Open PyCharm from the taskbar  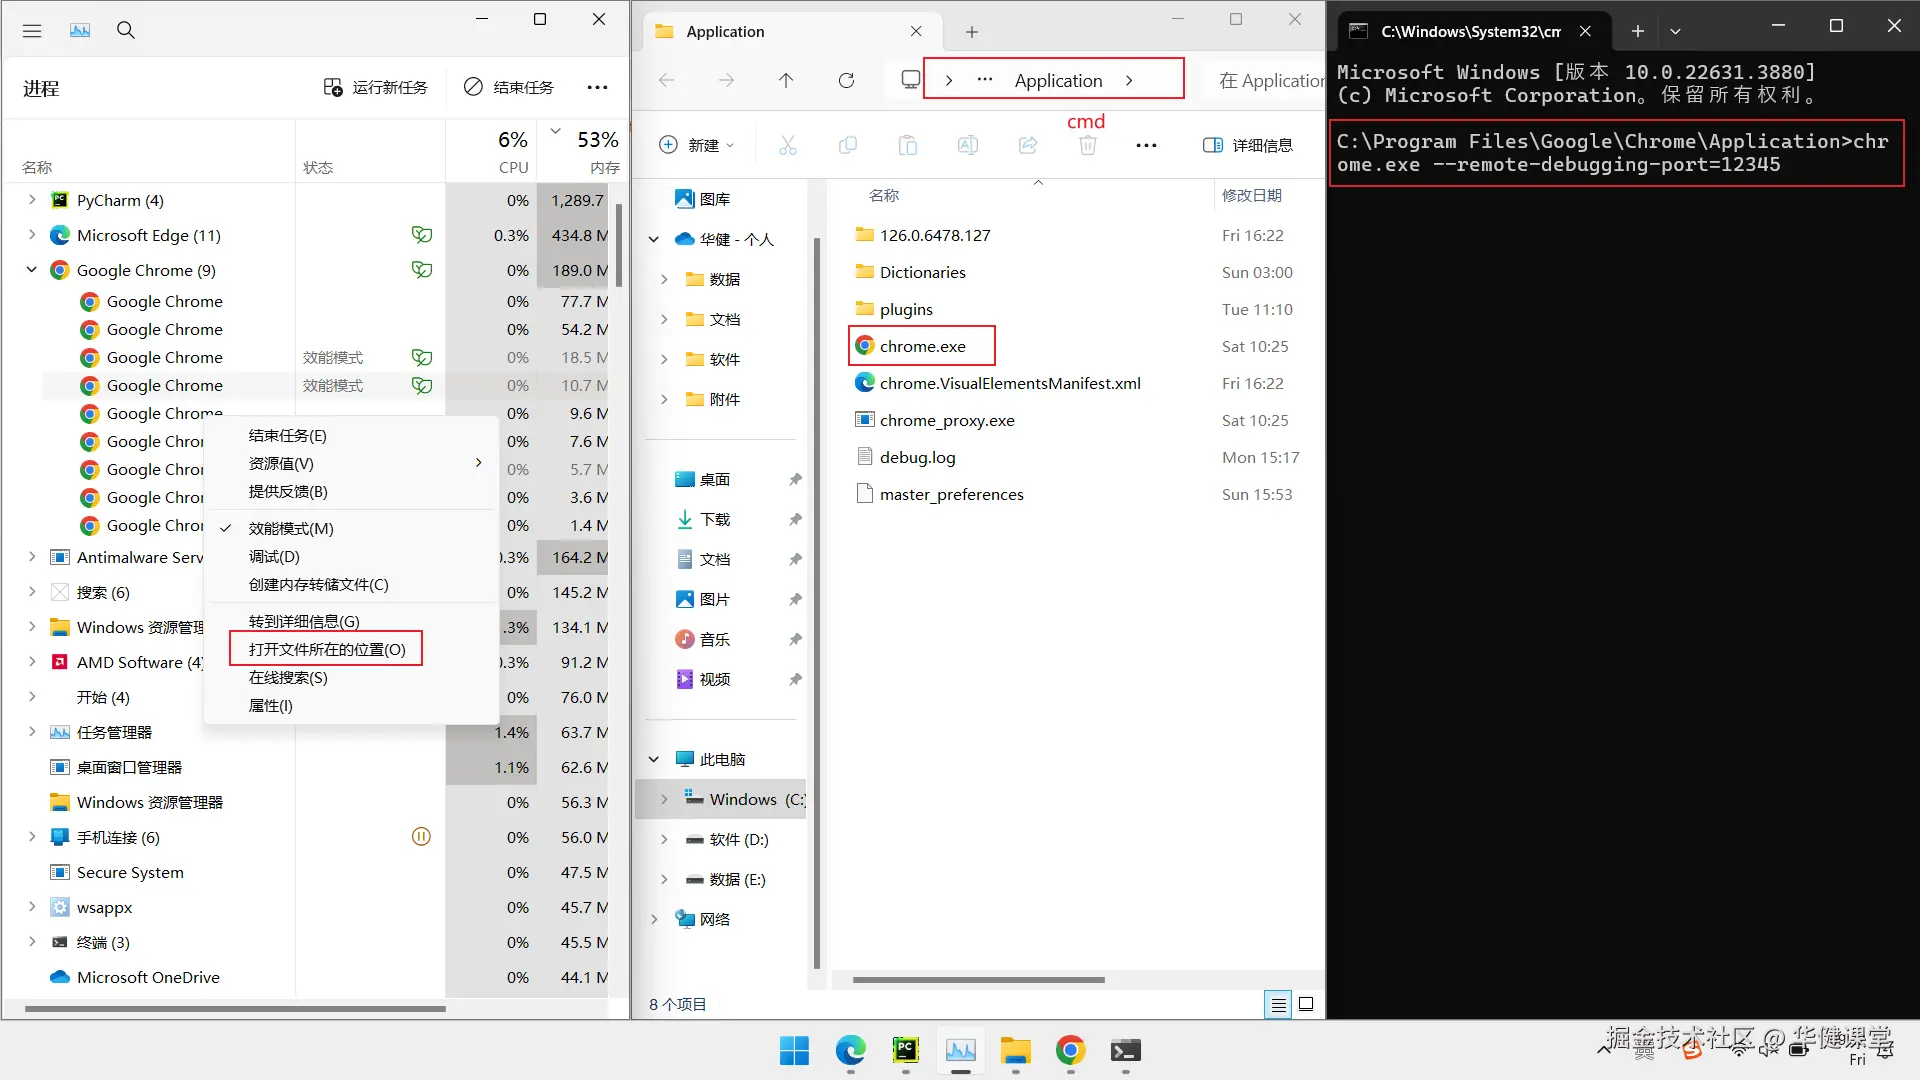point(906,1050)
